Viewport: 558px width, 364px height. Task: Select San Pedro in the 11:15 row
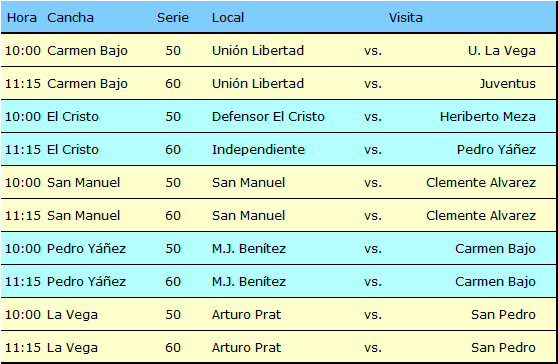point(503,348)
